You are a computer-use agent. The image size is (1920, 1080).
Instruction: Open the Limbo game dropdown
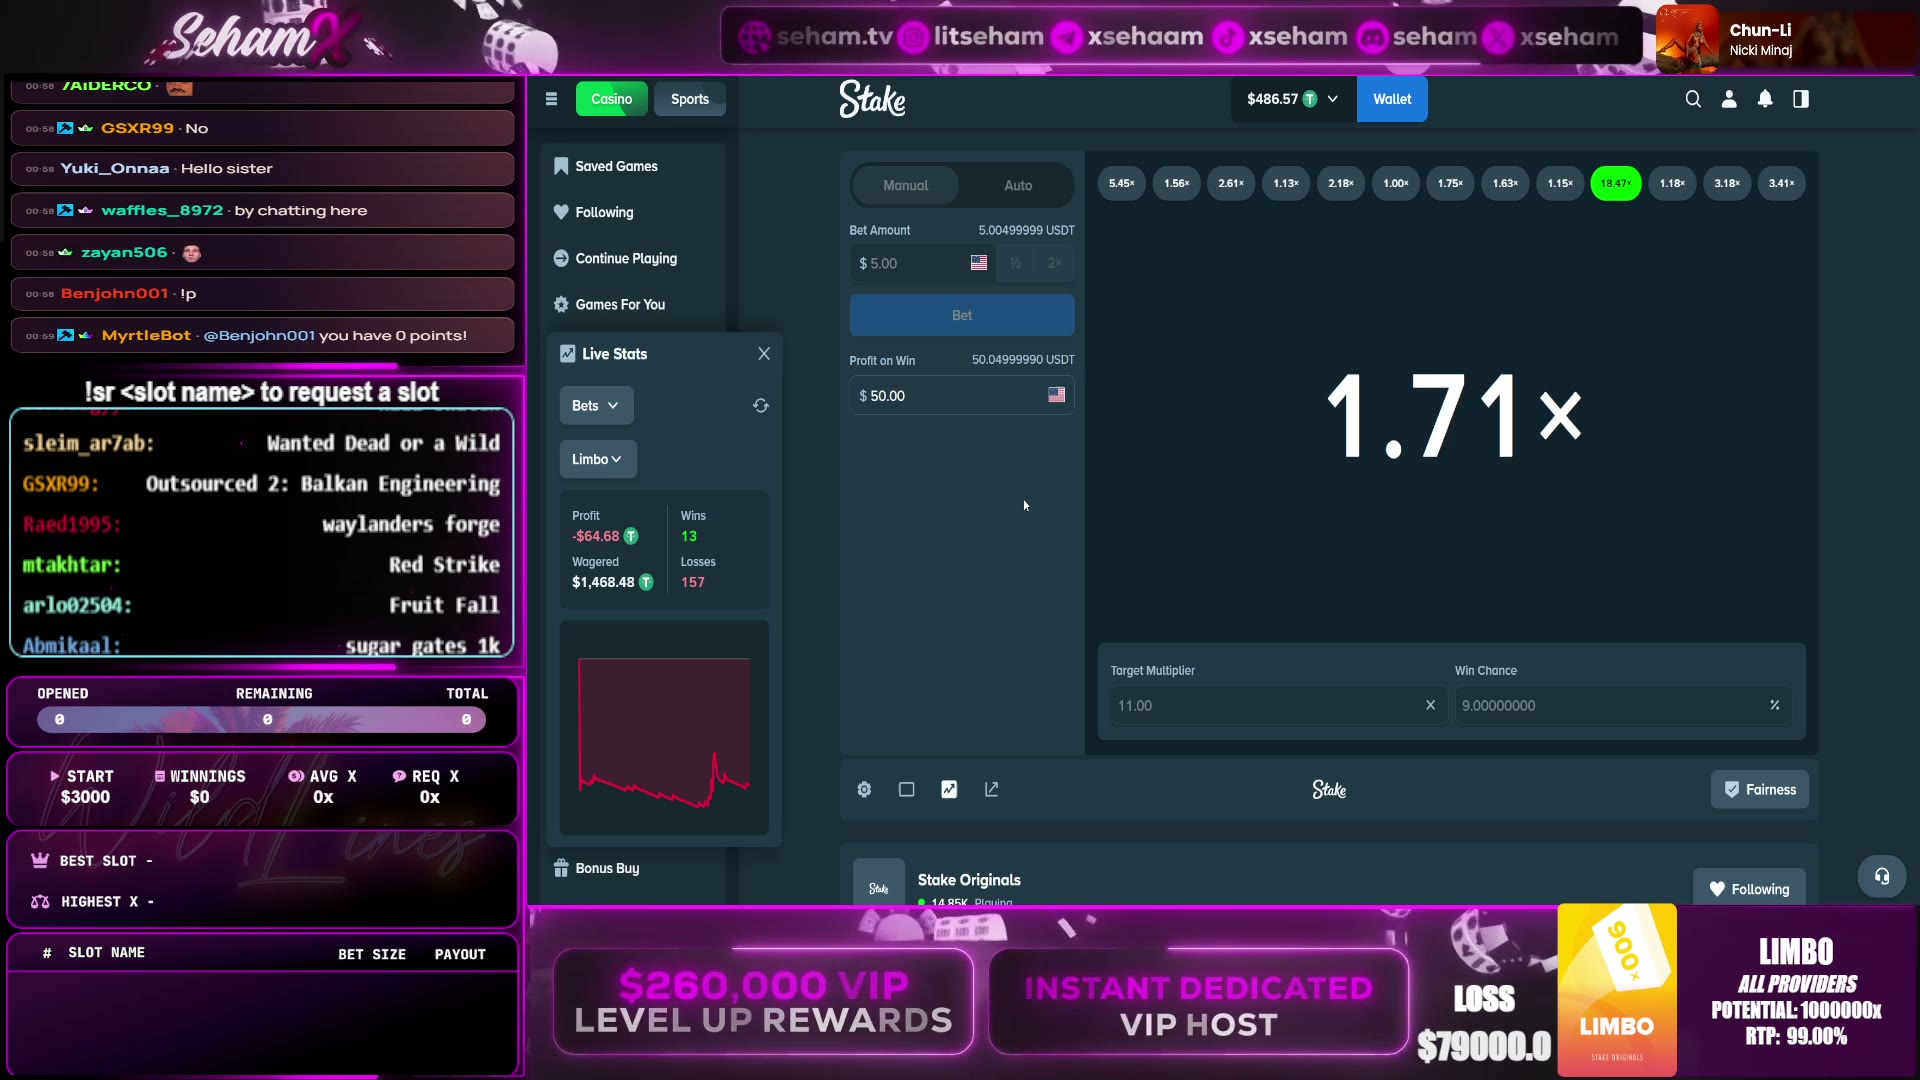[598, 459]
